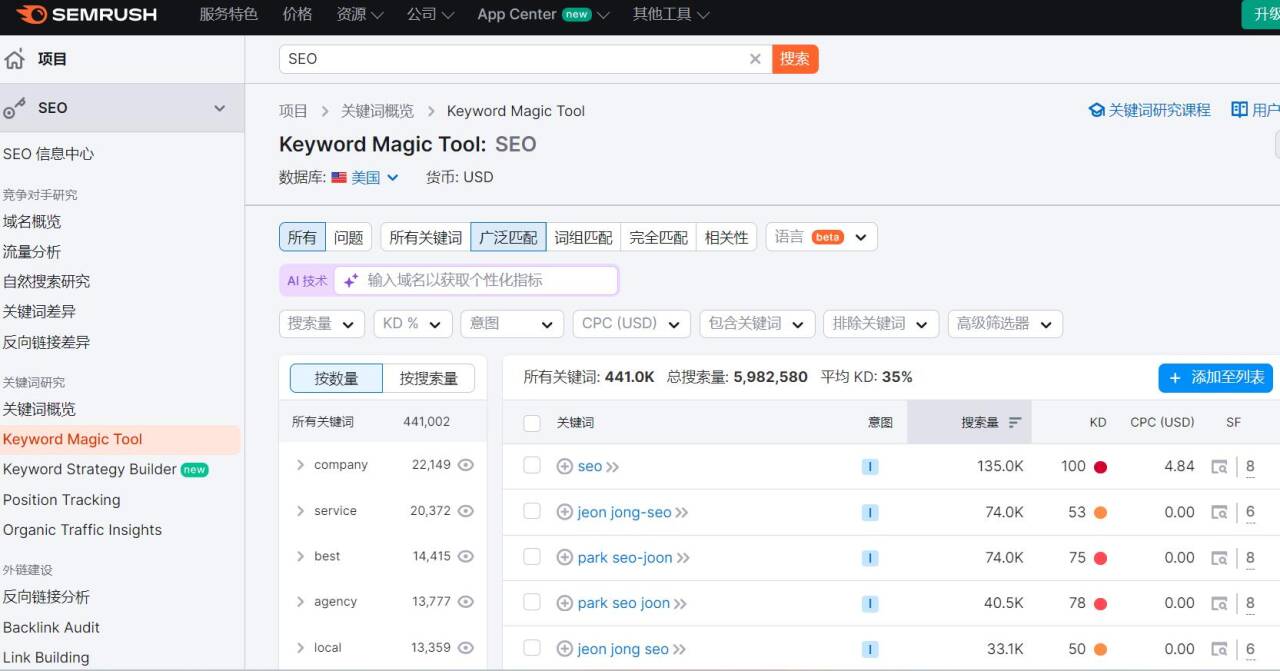Open the 语言 beta selector
The image size is (1280, 671).
pyautogui.click(x=821, y=237)
